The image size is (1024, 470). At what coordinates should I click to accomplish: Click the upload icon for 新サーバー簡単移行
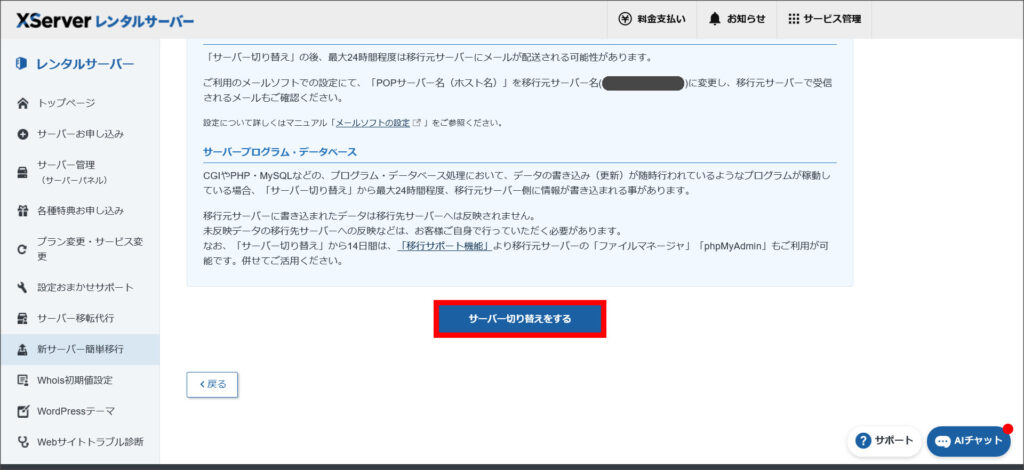click(x=23, y=349)
